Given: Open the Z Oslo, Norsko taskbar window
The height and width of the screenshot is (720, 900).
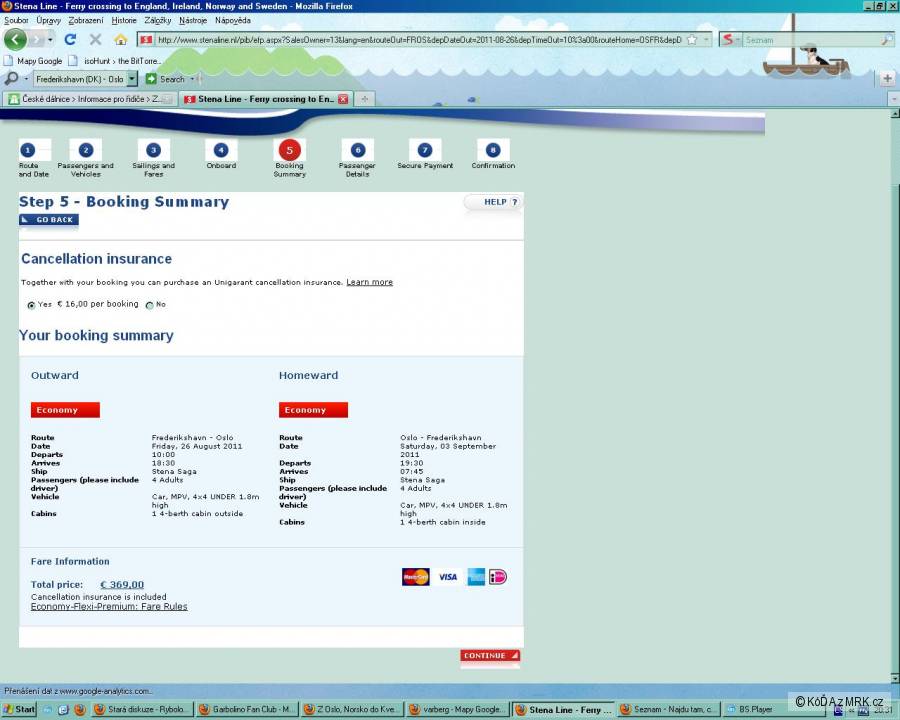Looking at the screenshot, I should [352, 710].
